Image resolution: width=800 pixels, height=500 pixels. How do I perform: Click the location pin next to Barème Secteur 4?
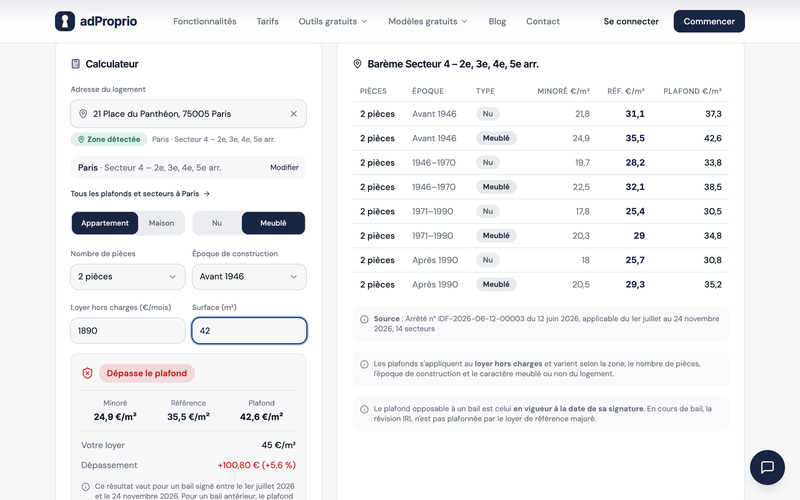[357, 64]
